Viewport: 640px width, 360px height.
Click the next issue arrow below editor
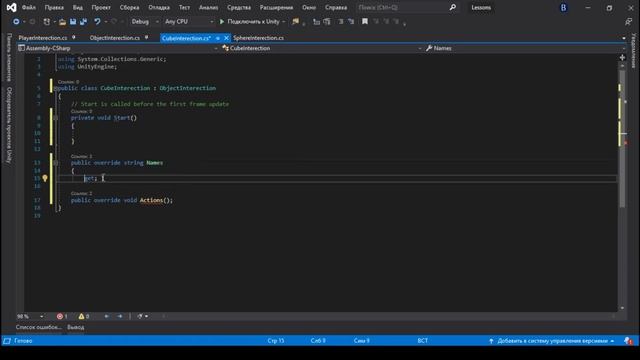tap(120, 316)
